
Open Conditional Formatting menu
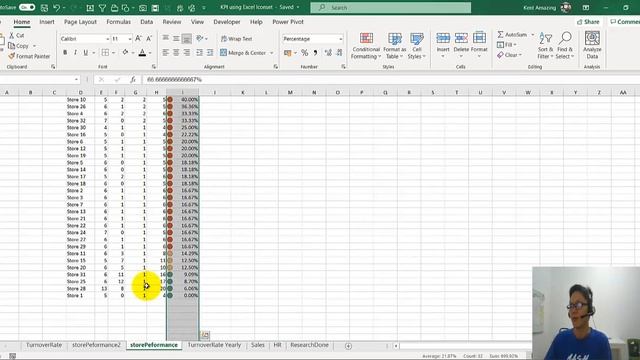coord(366,46)
